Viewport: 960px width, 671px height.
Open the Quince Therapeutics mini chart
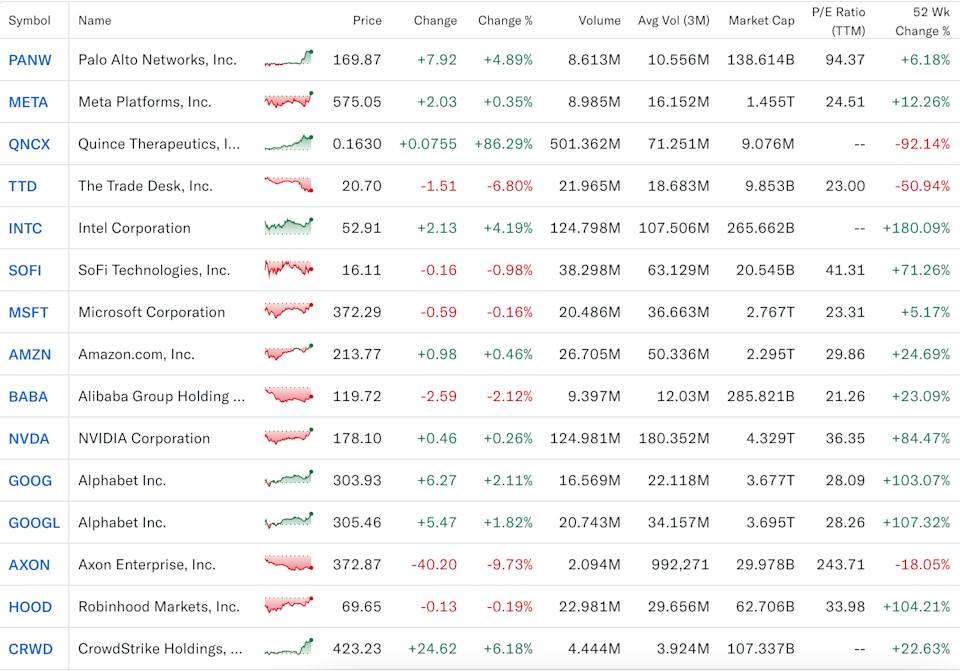289,143
